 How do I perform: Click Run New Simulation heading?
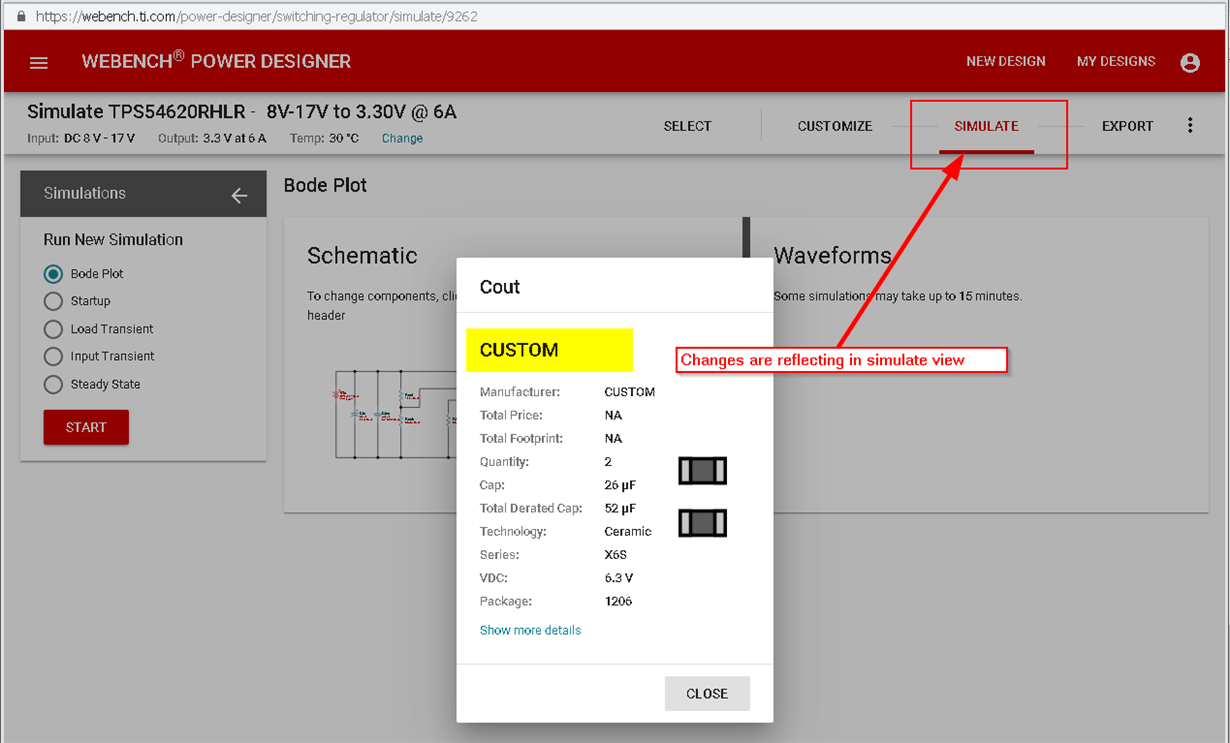[113, 240]
